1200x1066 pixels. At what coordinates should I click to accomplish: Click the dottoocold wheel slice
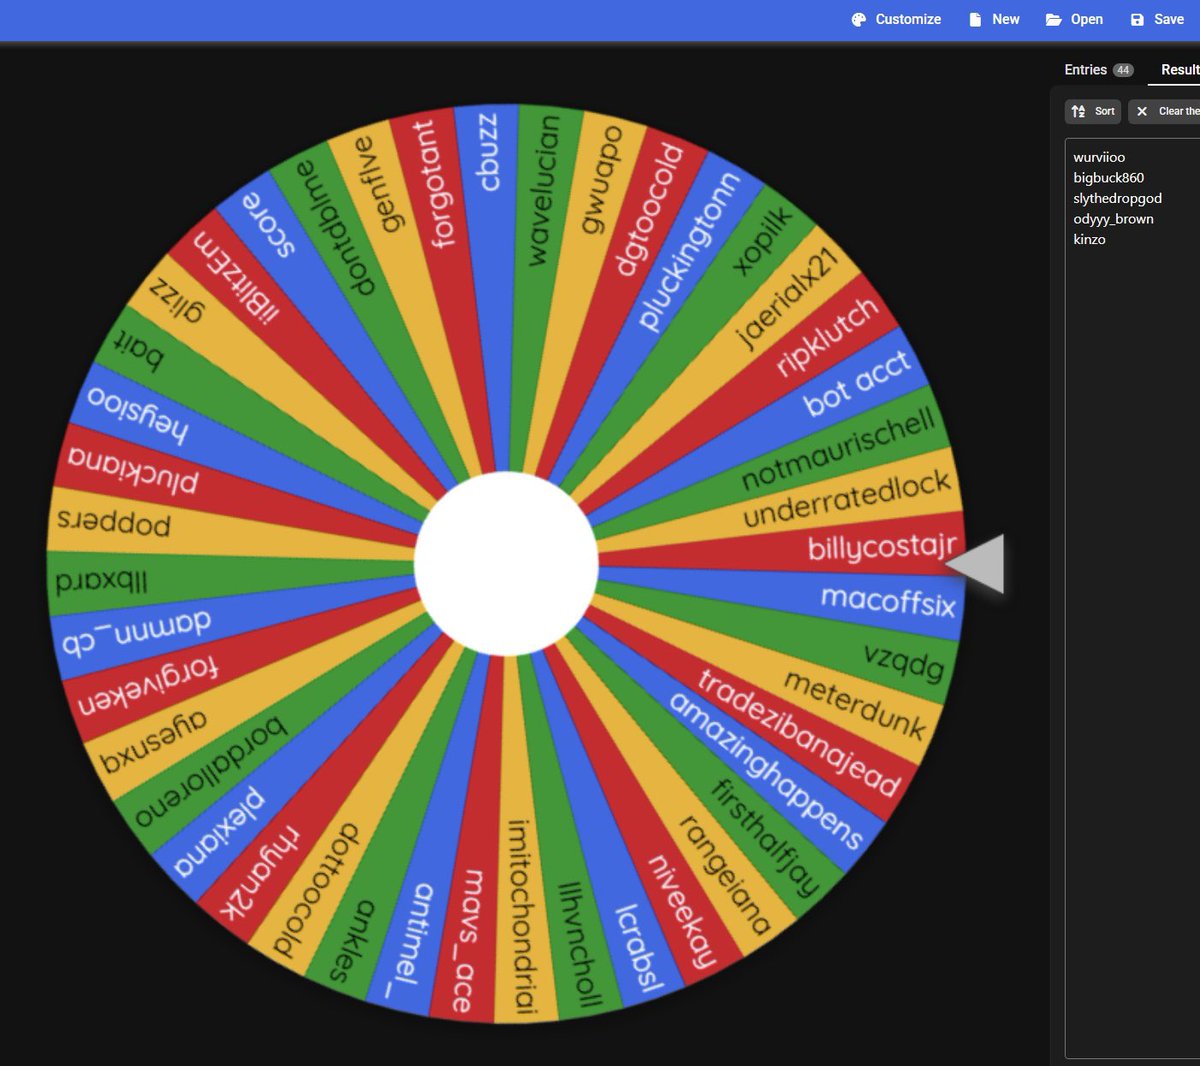pos(315,890)
